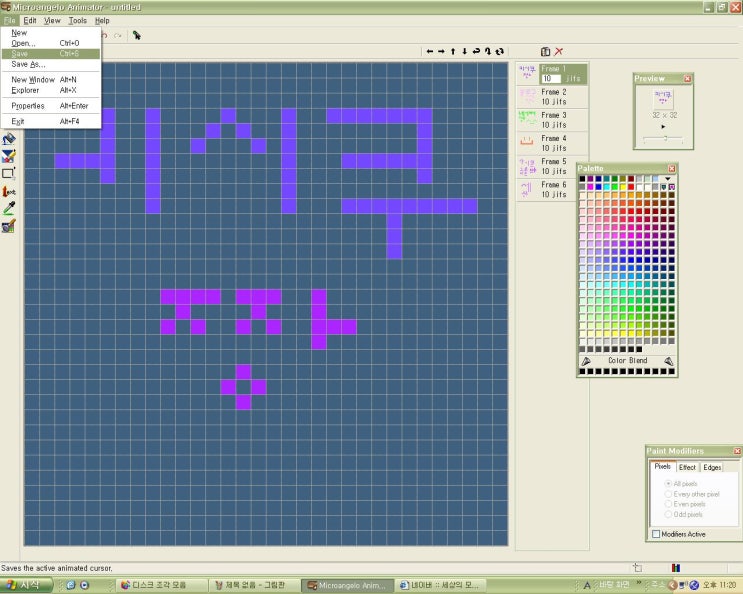
Task: Select the flood fill bucket tool
Action: [x=9, y=140]
